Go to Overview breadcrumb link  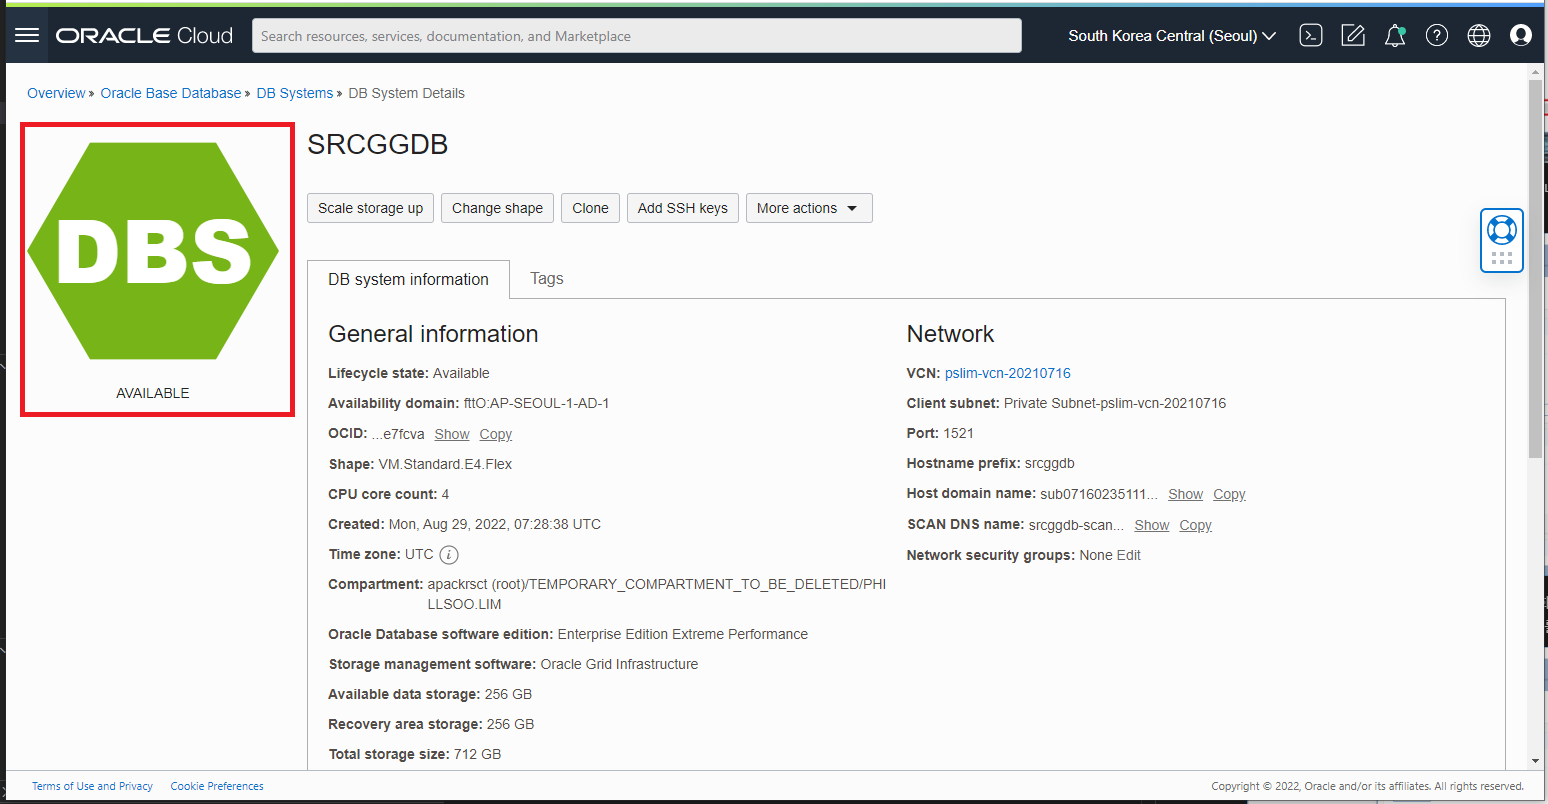click(56, 93)
